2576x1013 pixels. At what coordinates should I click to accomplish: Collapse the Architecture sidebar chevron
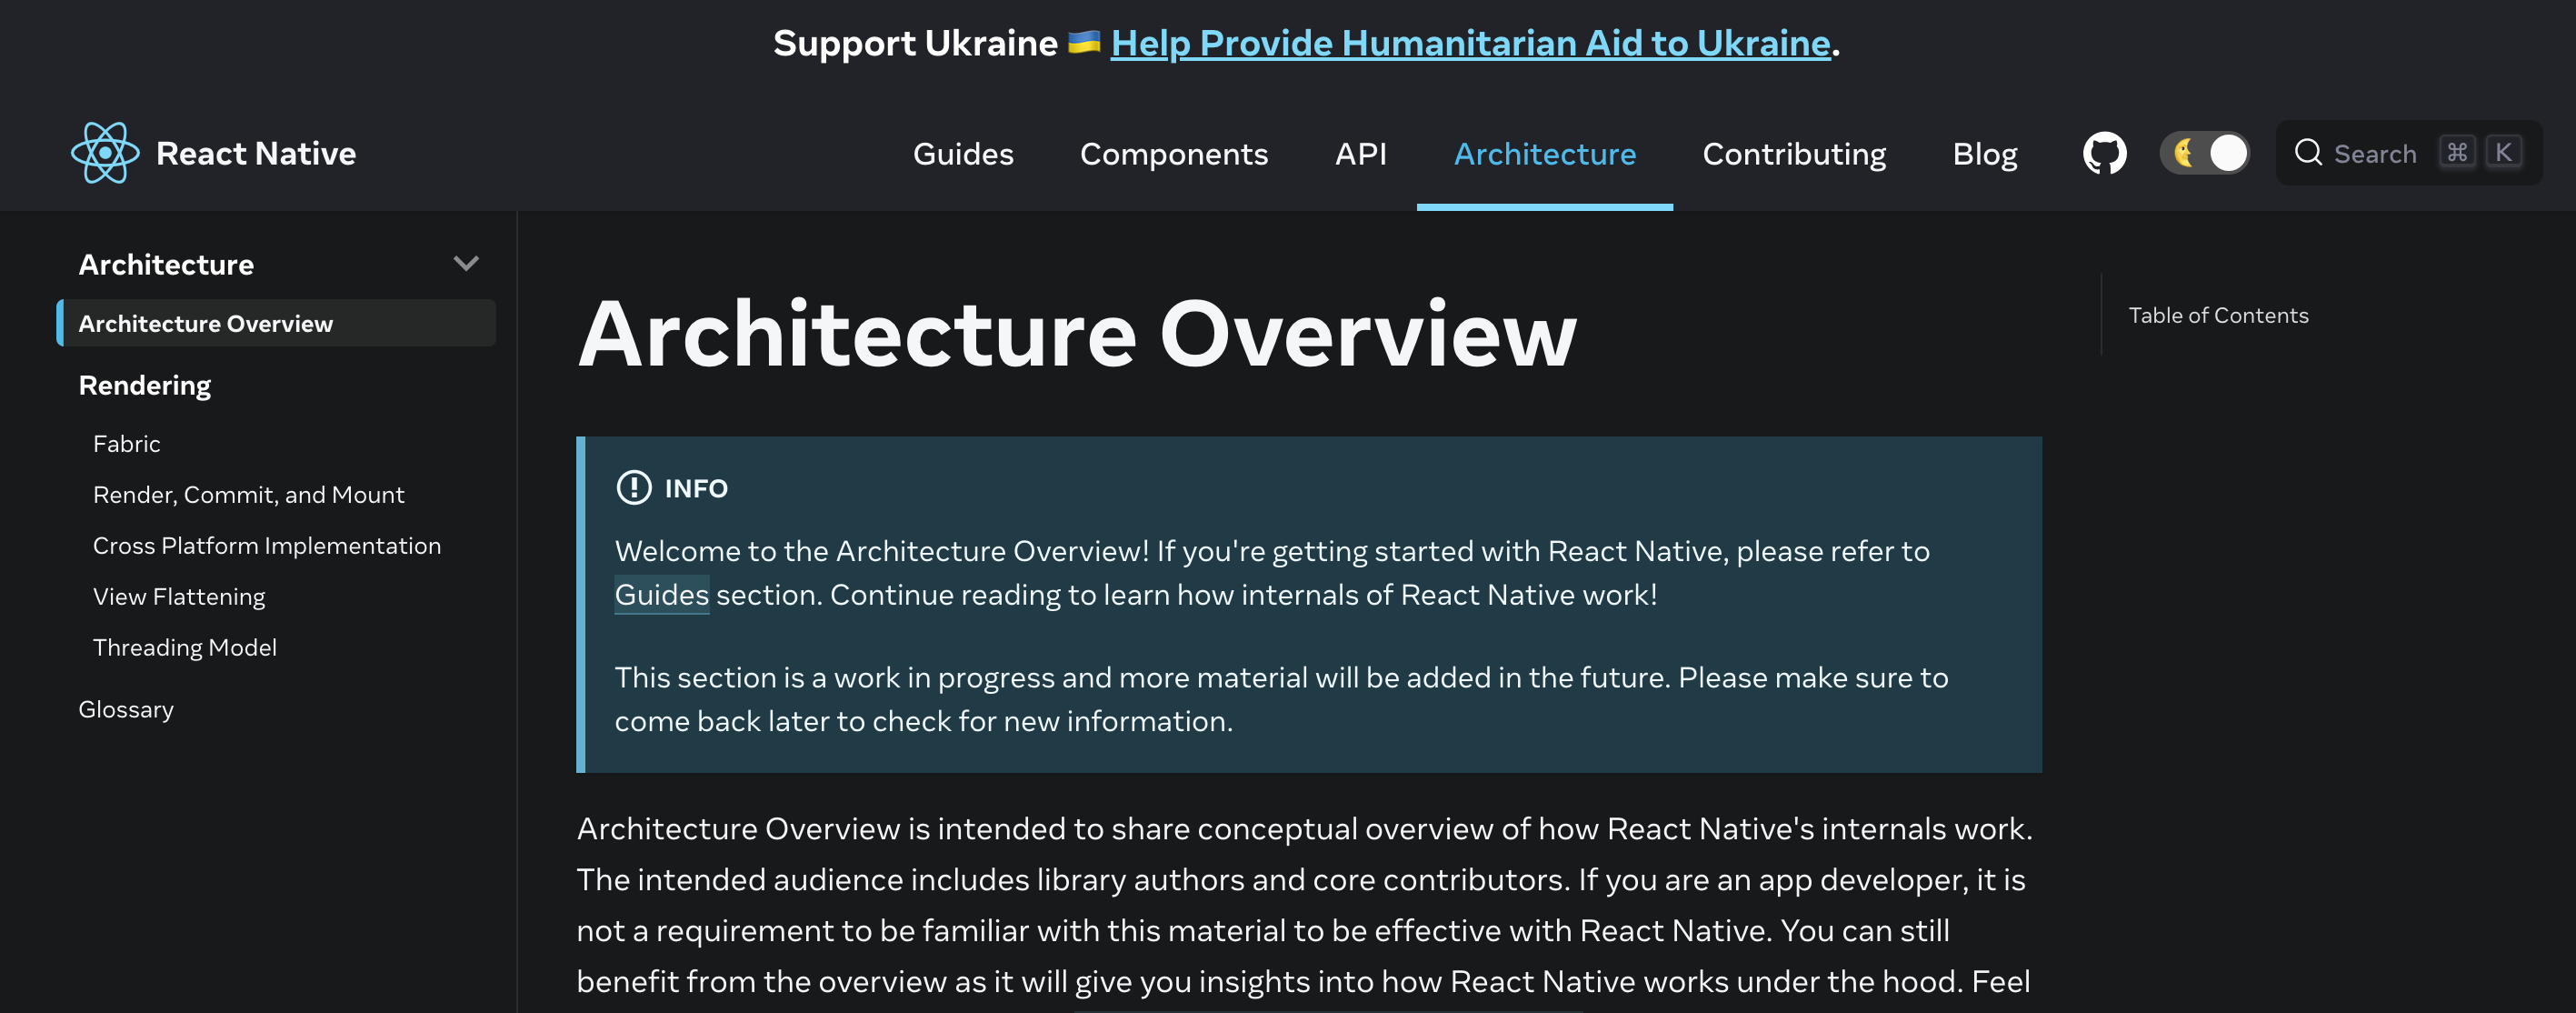coord(466,264)
